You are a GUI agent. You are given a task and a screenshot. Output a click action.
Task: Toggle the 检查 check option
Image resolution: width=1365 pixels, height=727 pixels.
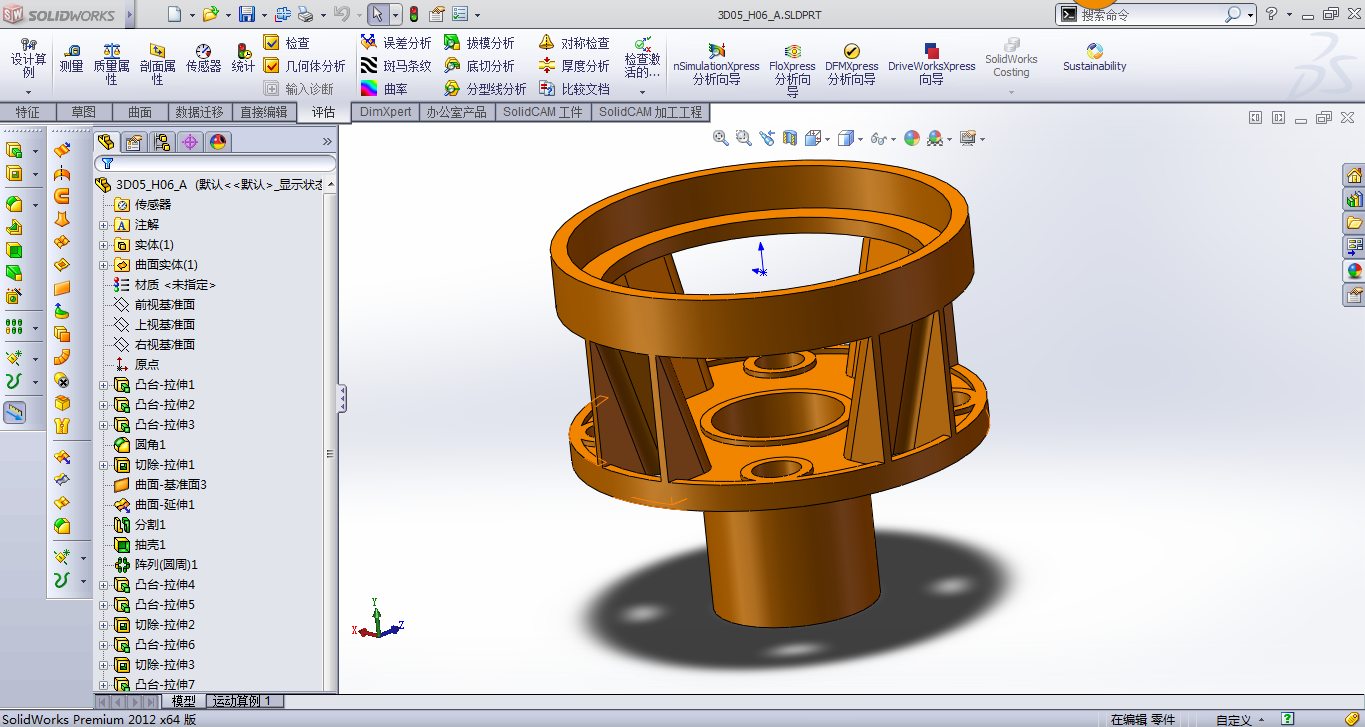coord(287,43)
